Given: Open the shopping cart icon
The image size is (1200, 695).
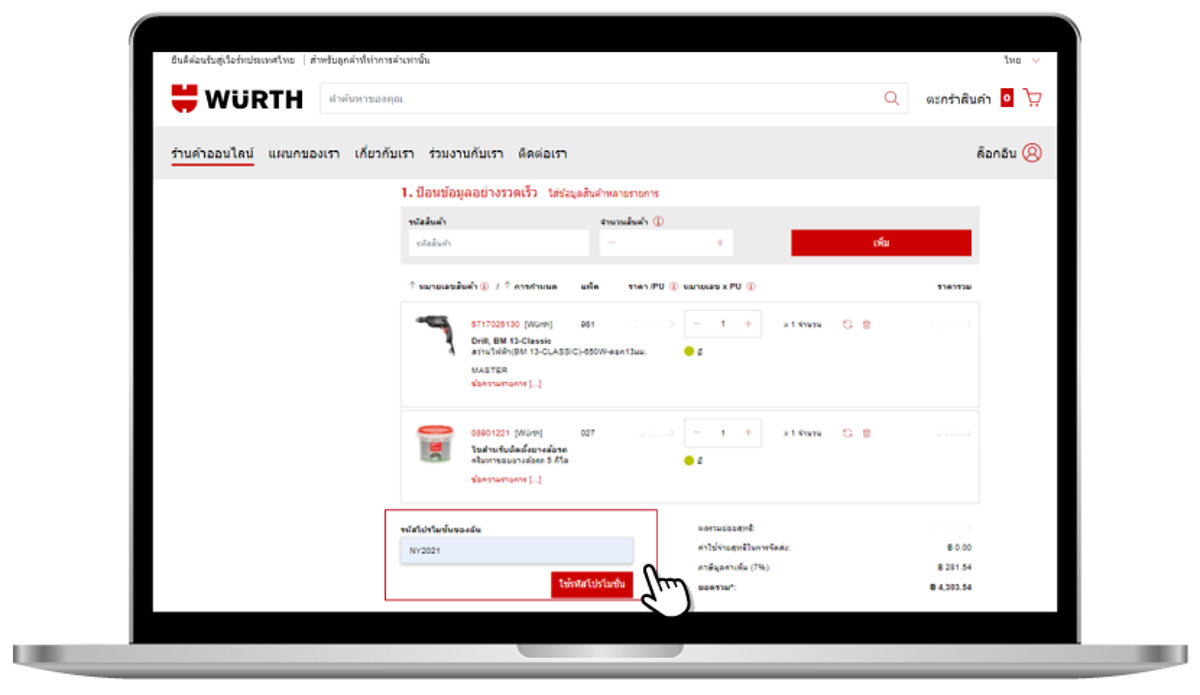Looking at the screenshot, I should click(1032, 98).
